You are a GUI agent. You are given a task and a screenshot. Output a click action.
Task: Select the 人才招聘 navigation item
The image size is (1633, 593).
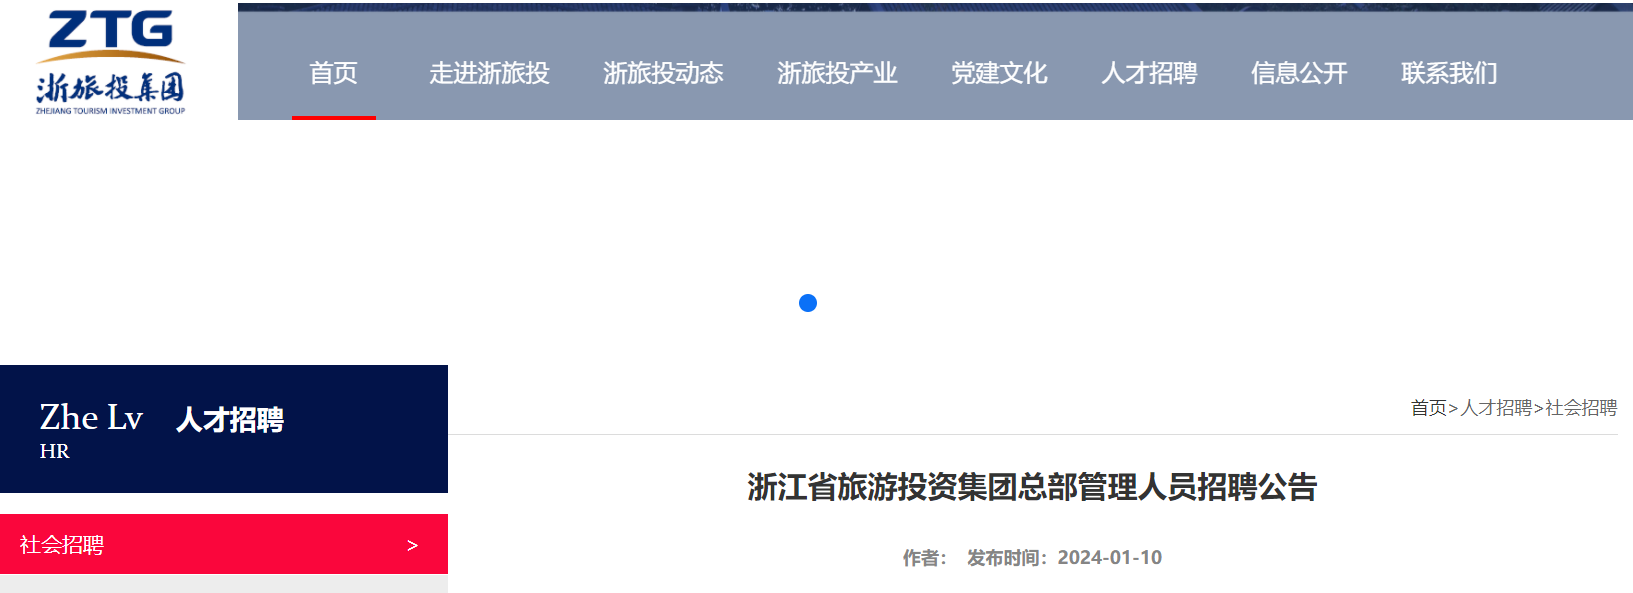tap(1149, 73)
